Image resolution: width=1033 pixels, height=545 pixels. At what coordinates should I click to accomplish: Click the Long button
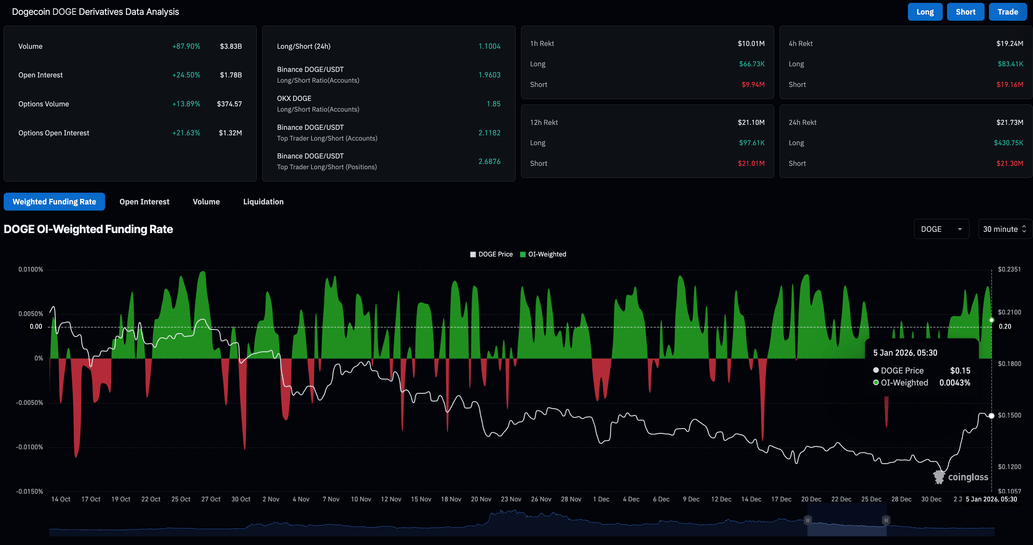tap(925, 12)
